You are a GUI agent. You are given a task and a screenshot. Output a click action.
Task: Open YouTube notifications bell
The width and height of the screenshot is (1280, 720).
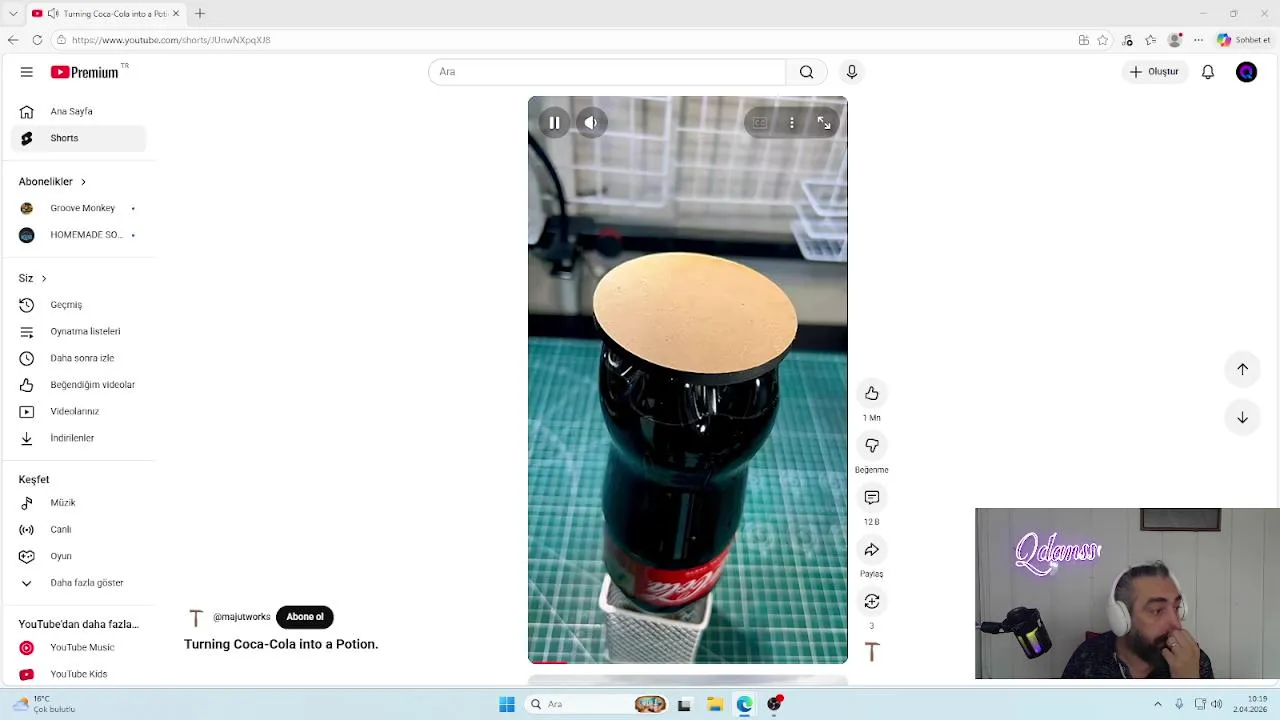point(1208,72)
